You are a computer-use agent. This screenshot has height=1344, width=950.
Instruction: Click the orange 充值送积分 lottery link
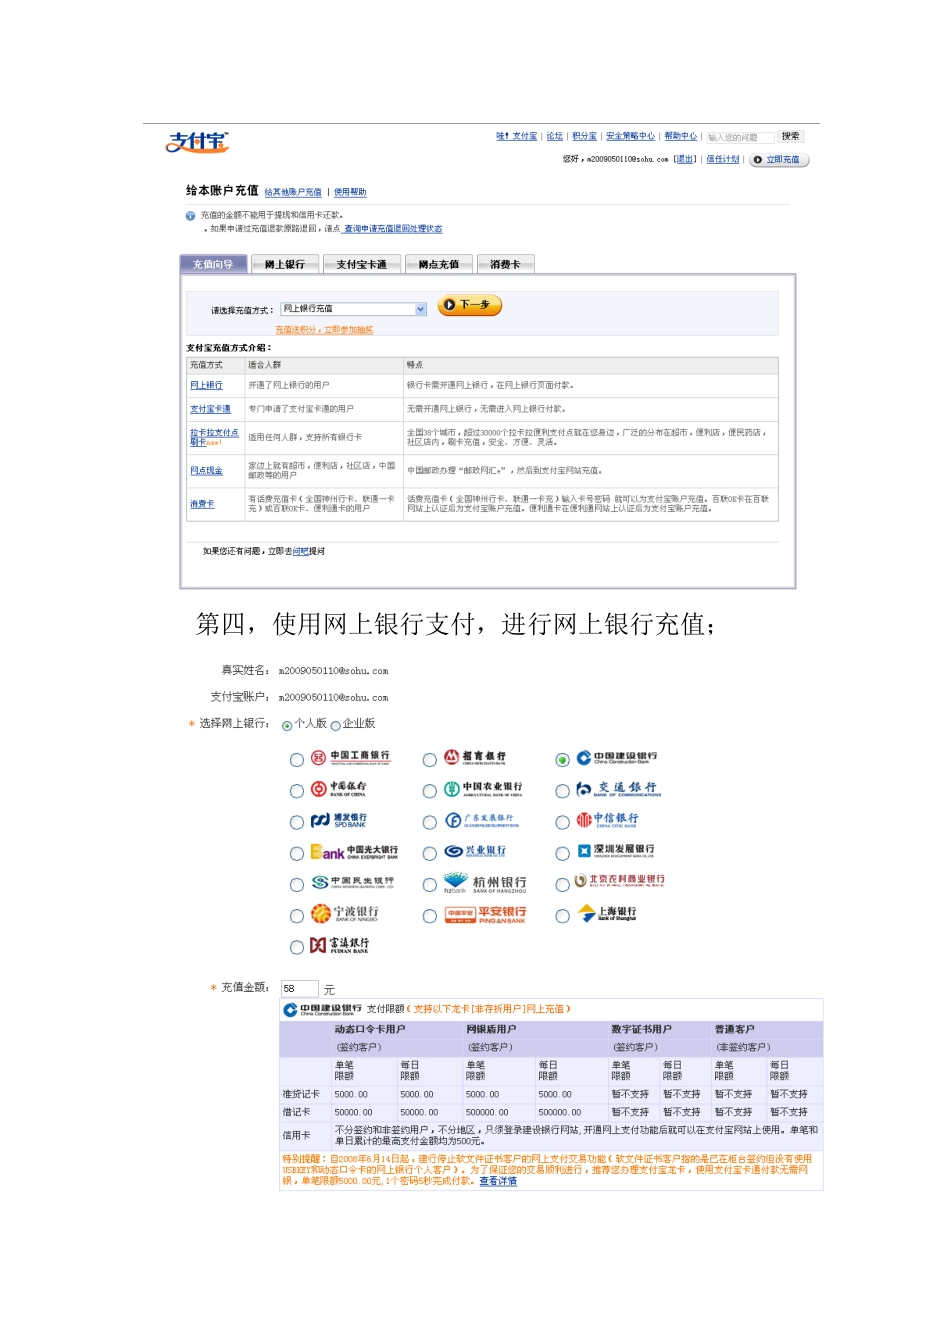324,330
